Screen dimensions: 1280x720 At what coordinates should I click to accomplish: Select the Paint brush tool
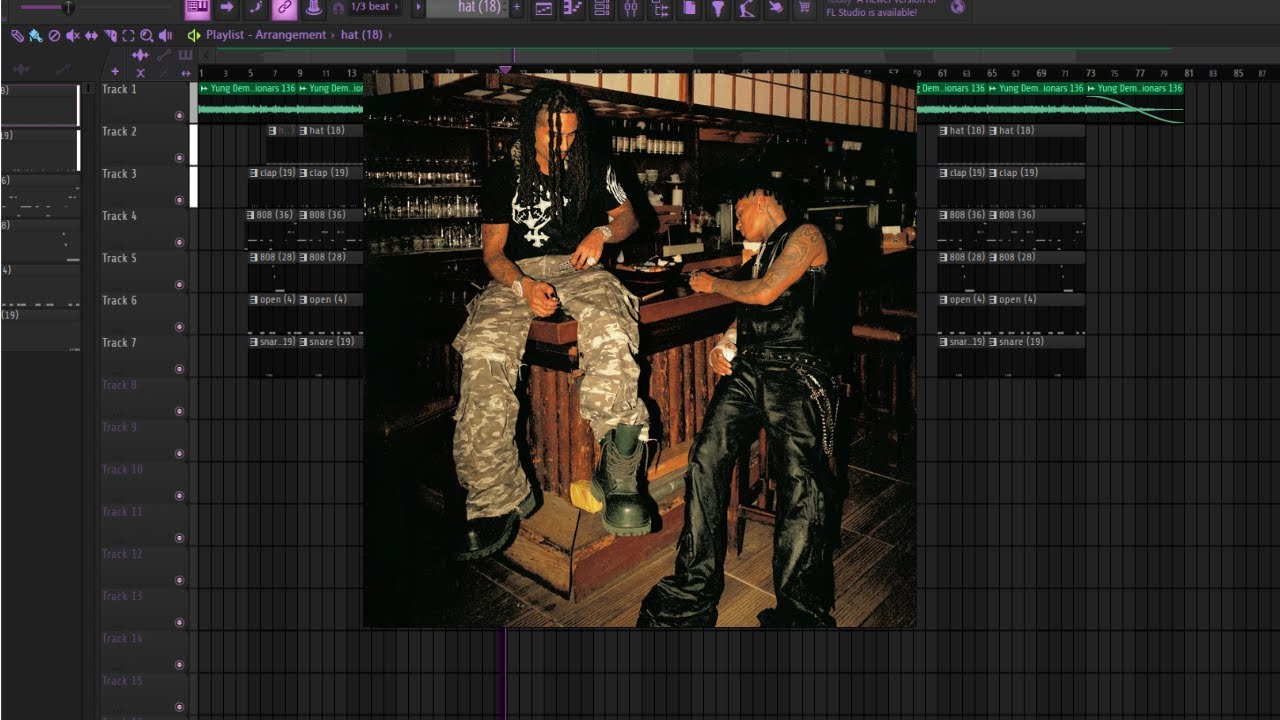coord(35,35)
